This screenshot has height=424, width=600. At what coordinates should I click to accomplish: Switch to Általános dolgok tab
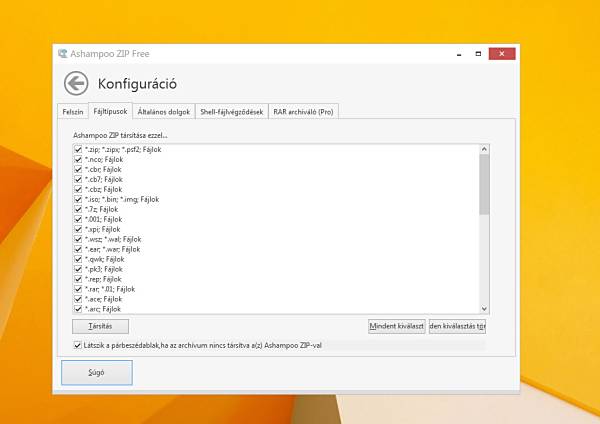tap(164, 112)
